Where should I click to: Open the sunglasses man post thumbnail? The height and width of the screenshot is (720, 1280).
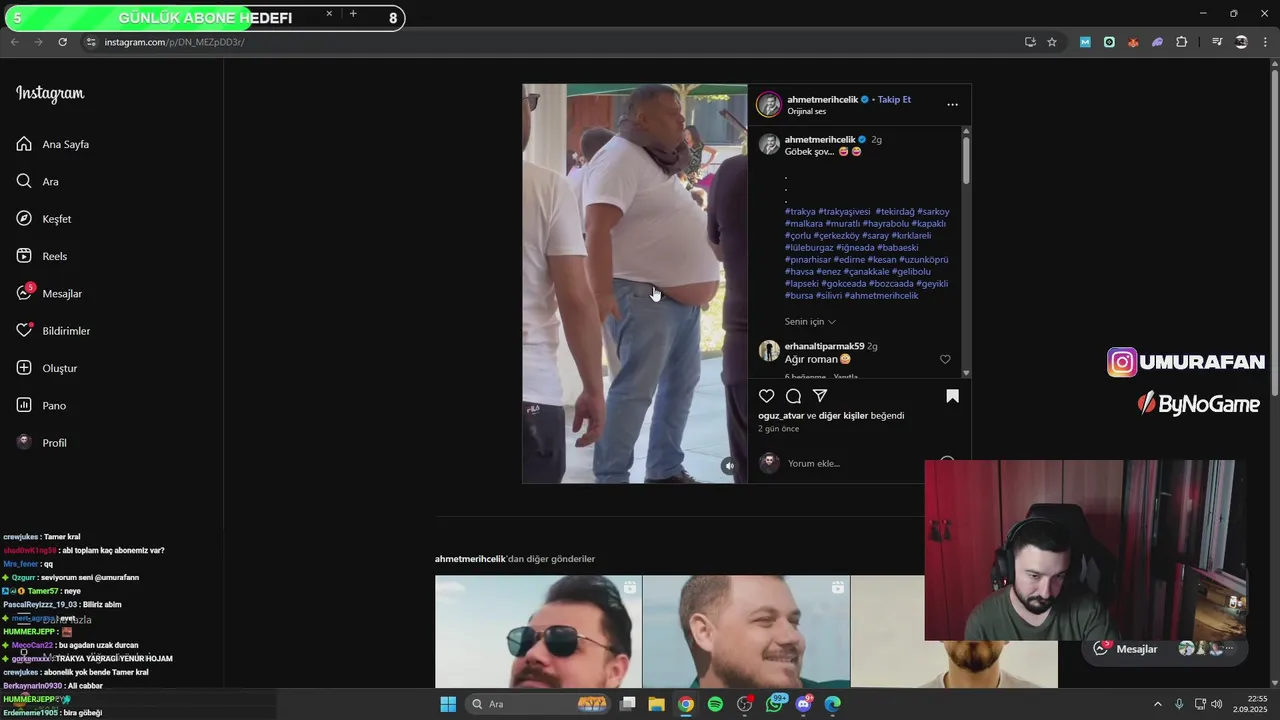pyautogui.click(x=538, y=631)
